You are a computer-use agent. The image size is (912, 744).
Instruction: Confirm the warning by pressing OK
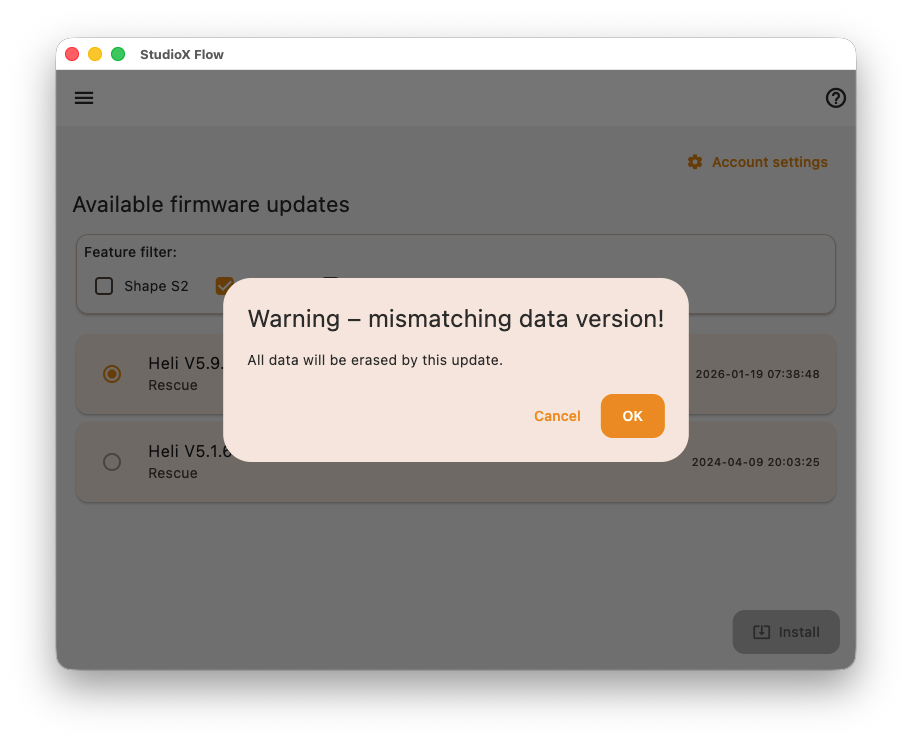click(x=632, y=416)
